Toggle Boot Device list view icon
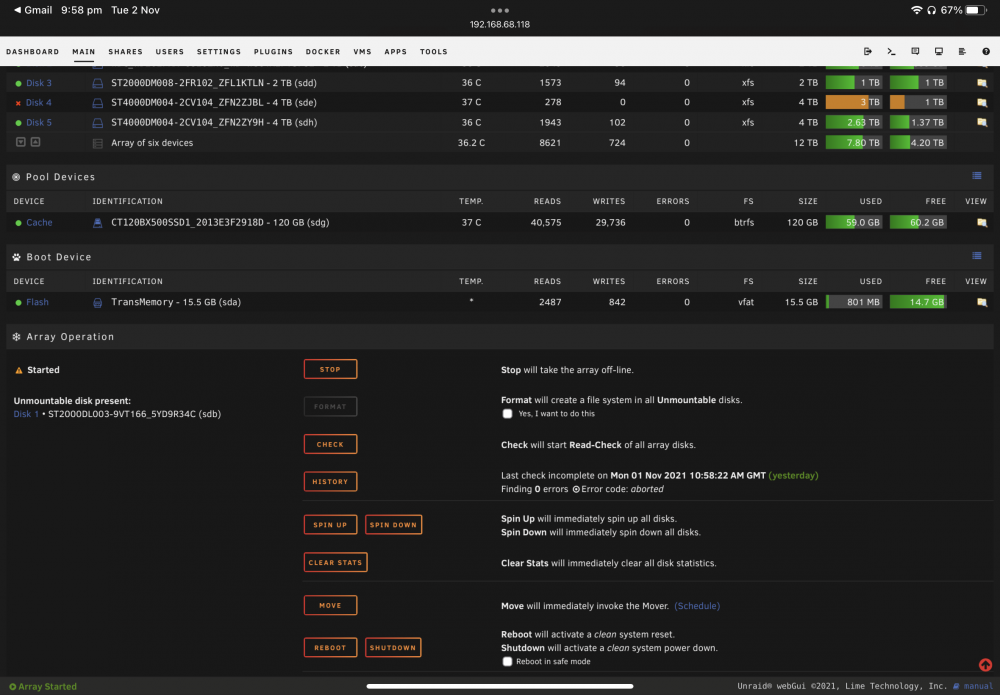Viewport: 1000px width, 695px height. tap(976, 256)
